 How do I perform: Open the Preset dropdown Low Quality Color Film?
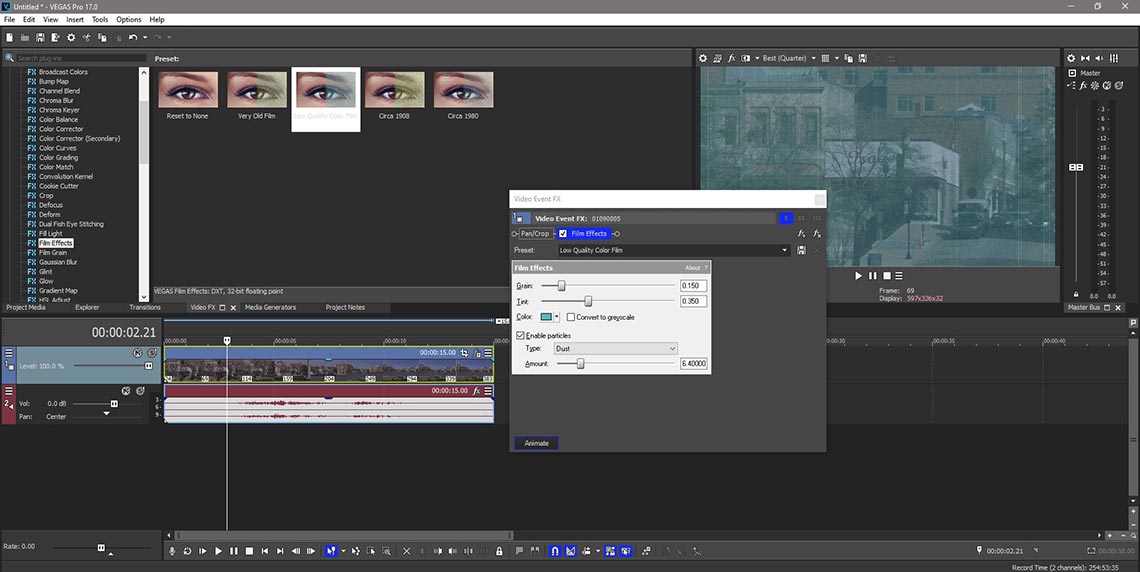(x=673, y=250)
